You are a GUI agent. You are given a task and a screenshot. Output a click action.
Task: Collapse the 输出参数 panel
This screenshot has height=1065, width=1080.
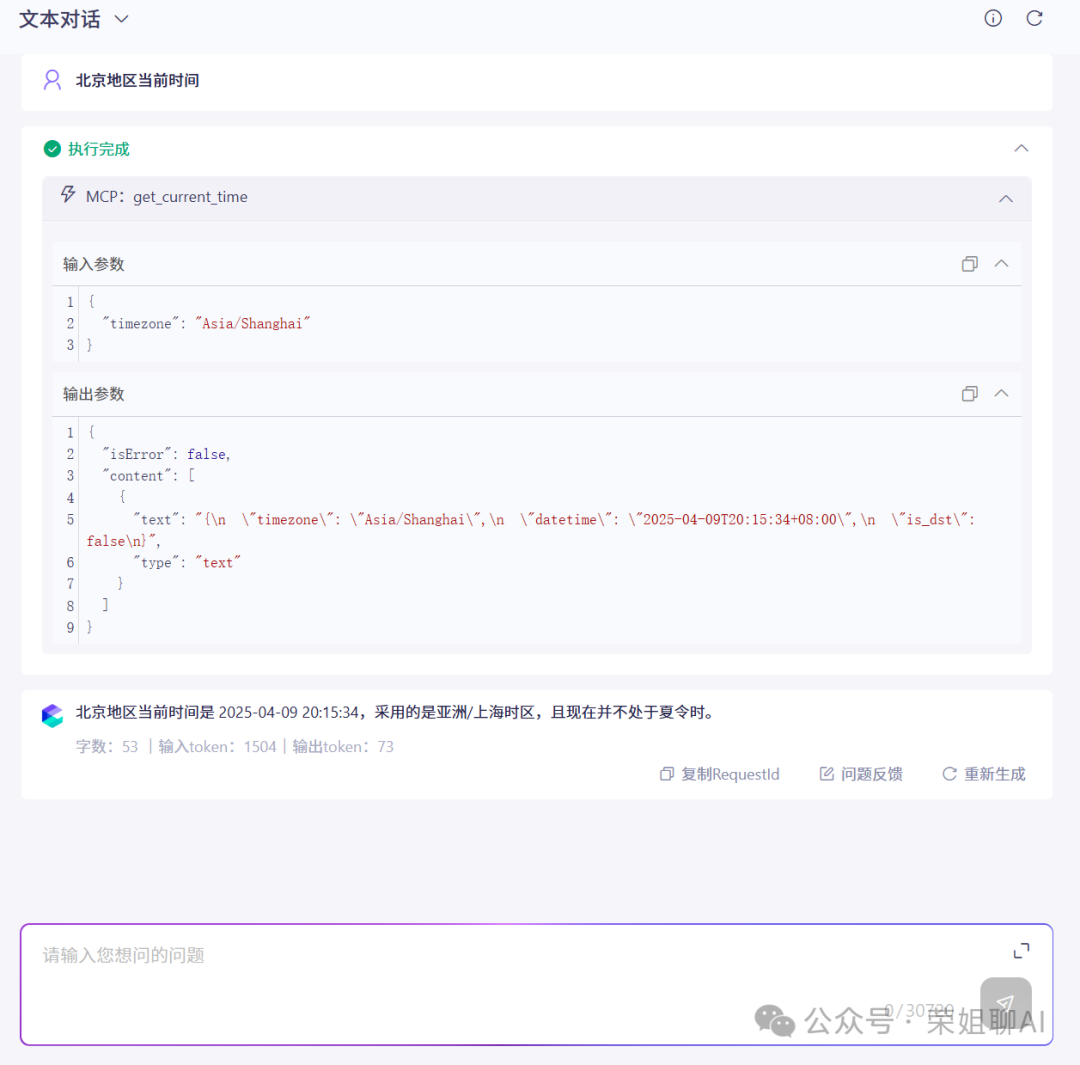click(1001, 393)
